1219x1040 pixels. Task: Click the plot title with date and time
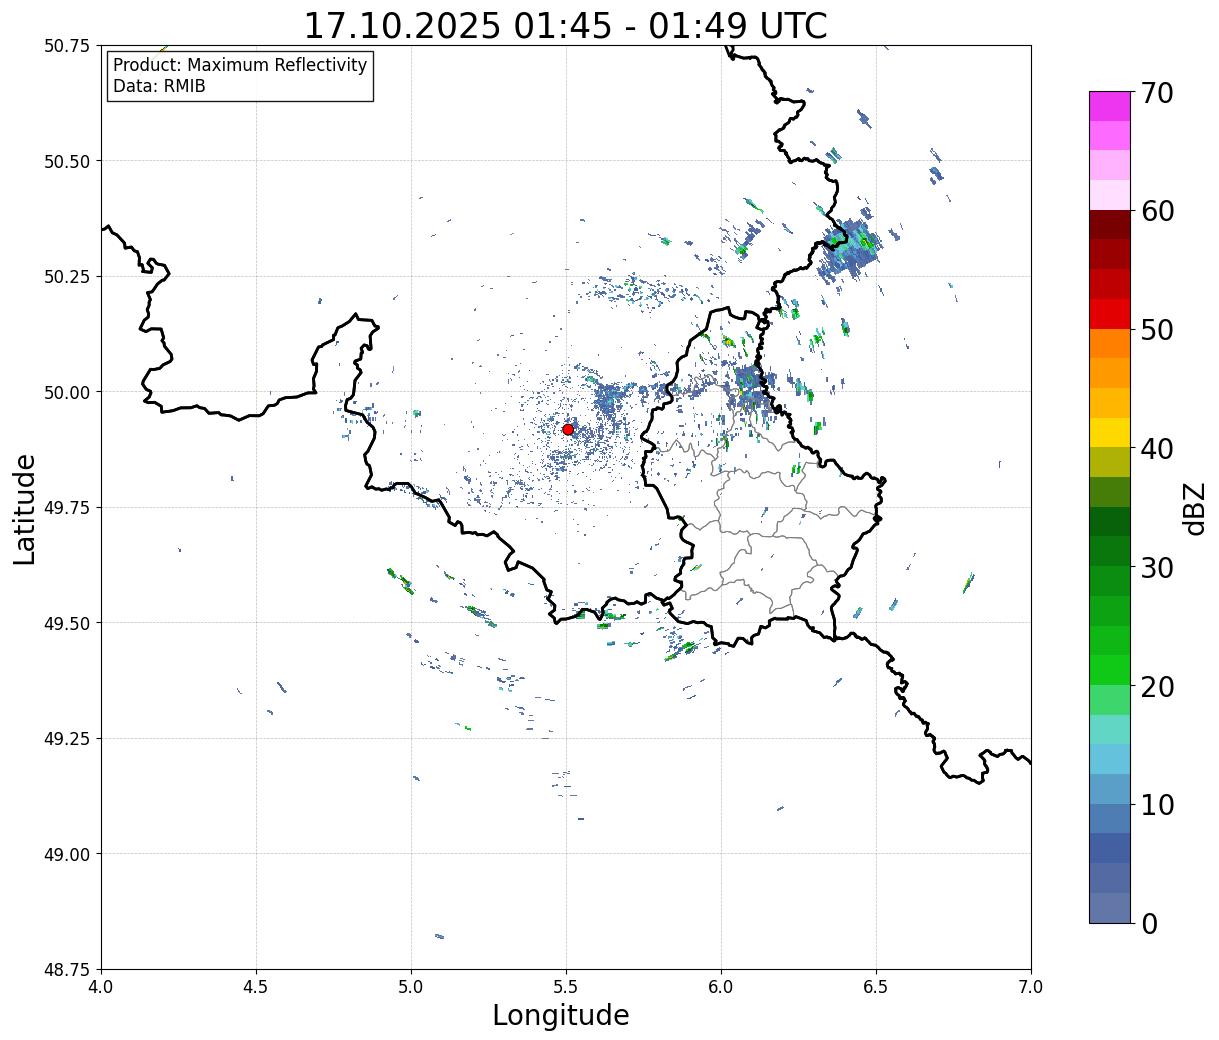point(565,25)
